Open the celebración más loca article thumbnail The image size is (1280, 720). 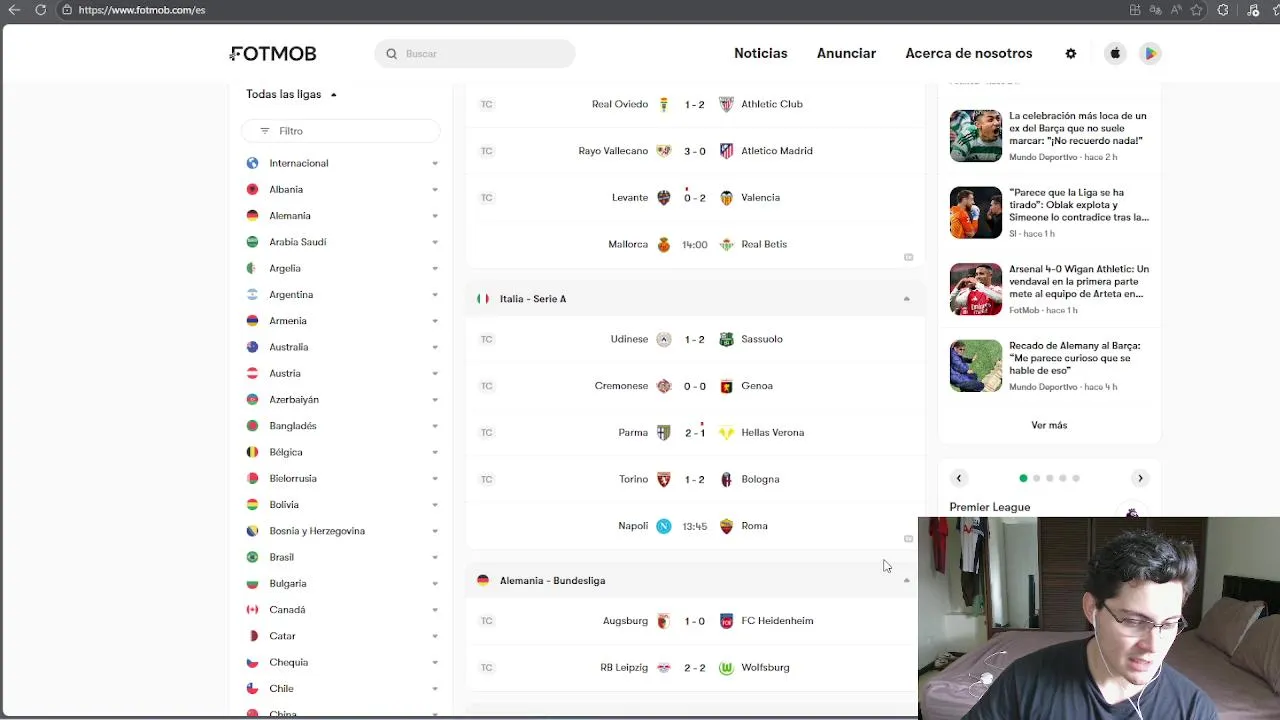pyautogui.click(x=976, y=136)
